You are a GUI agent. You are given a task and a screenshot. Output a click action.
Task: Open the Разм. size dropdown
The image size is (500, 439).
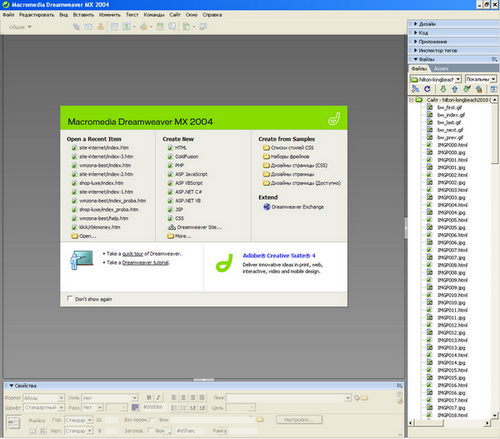92,408
